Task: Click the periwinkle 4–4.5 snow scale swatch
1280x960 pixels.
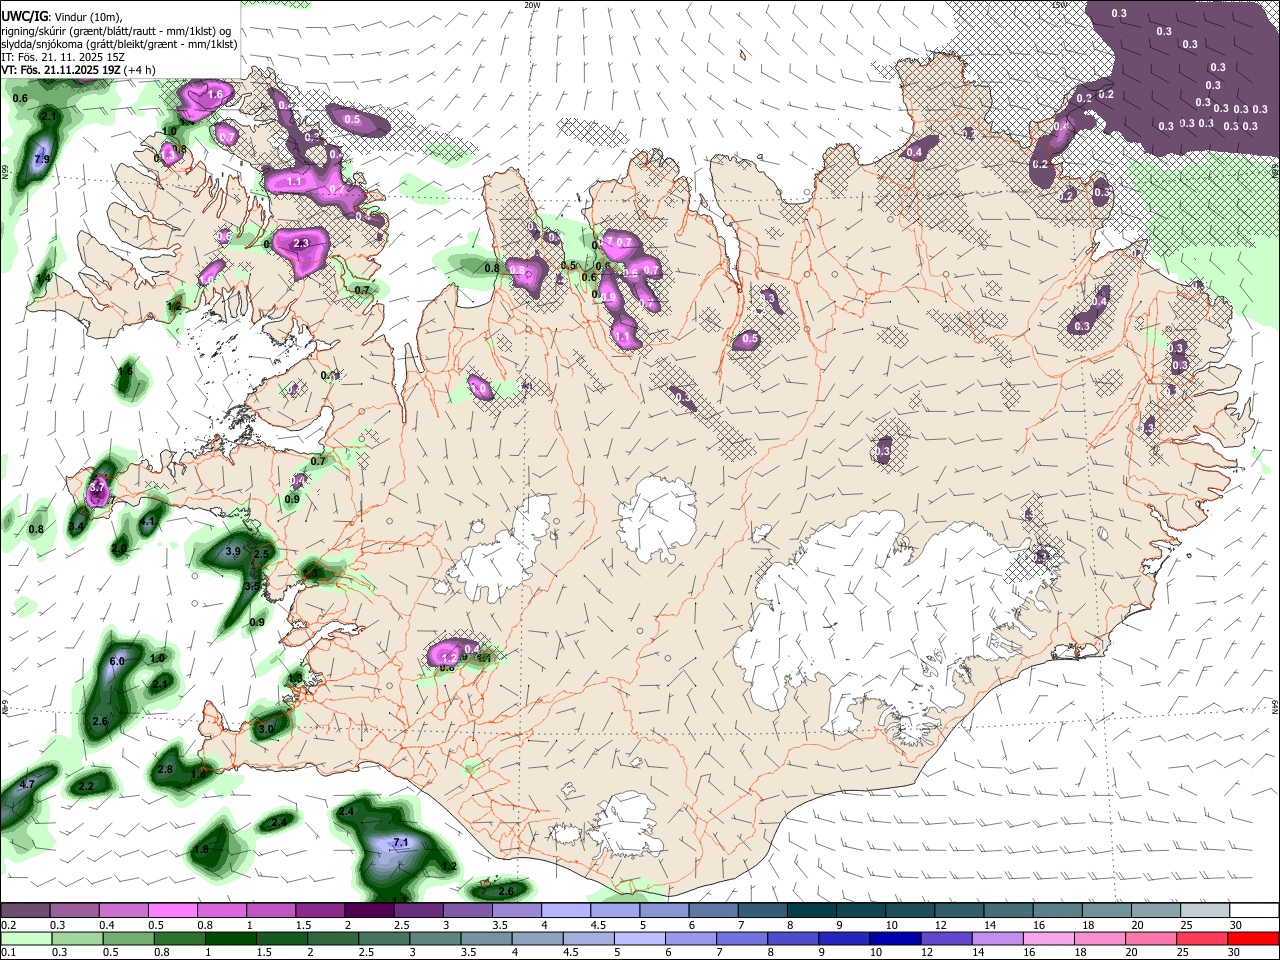Action: coord(566,910)
